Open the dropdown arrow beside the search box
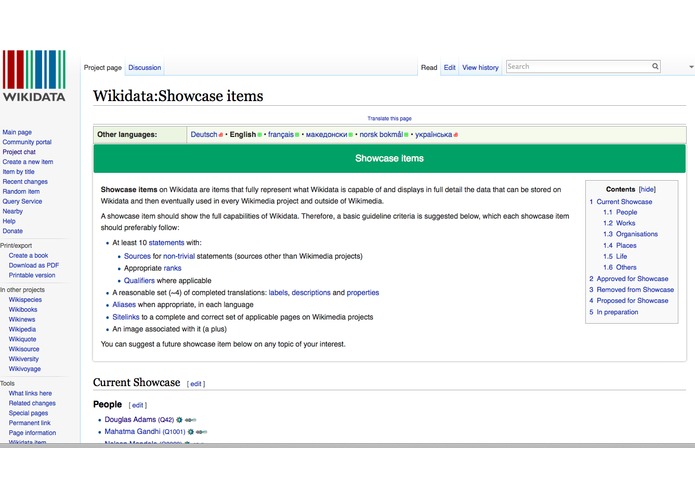Image resolution: width=695 pixels, height=494 pixels. coord(691,67)
